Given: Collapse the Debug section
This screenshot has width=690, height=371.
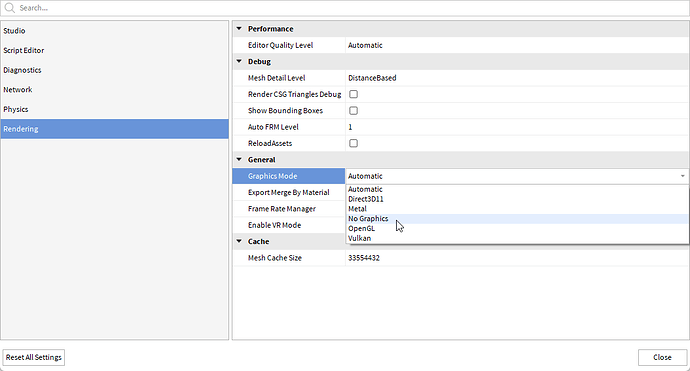Looking at the screenshot, I should 239,61.
